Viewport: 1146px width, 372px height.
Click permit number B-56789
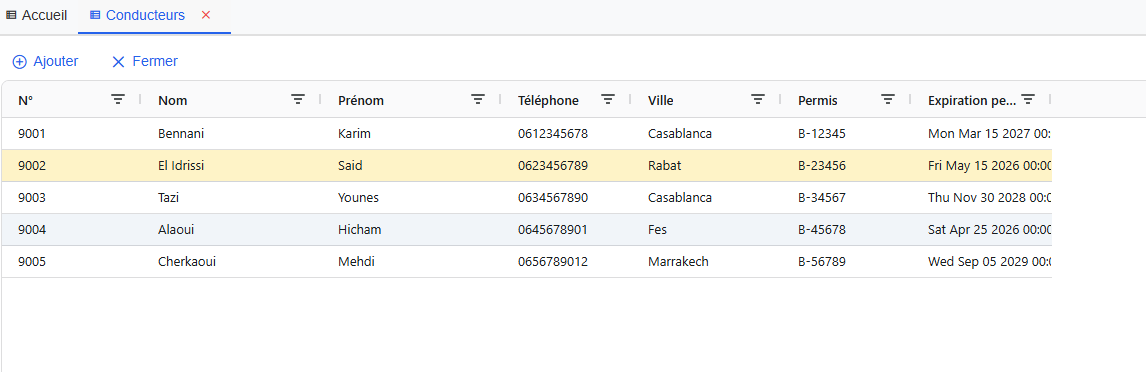[822, 262]
